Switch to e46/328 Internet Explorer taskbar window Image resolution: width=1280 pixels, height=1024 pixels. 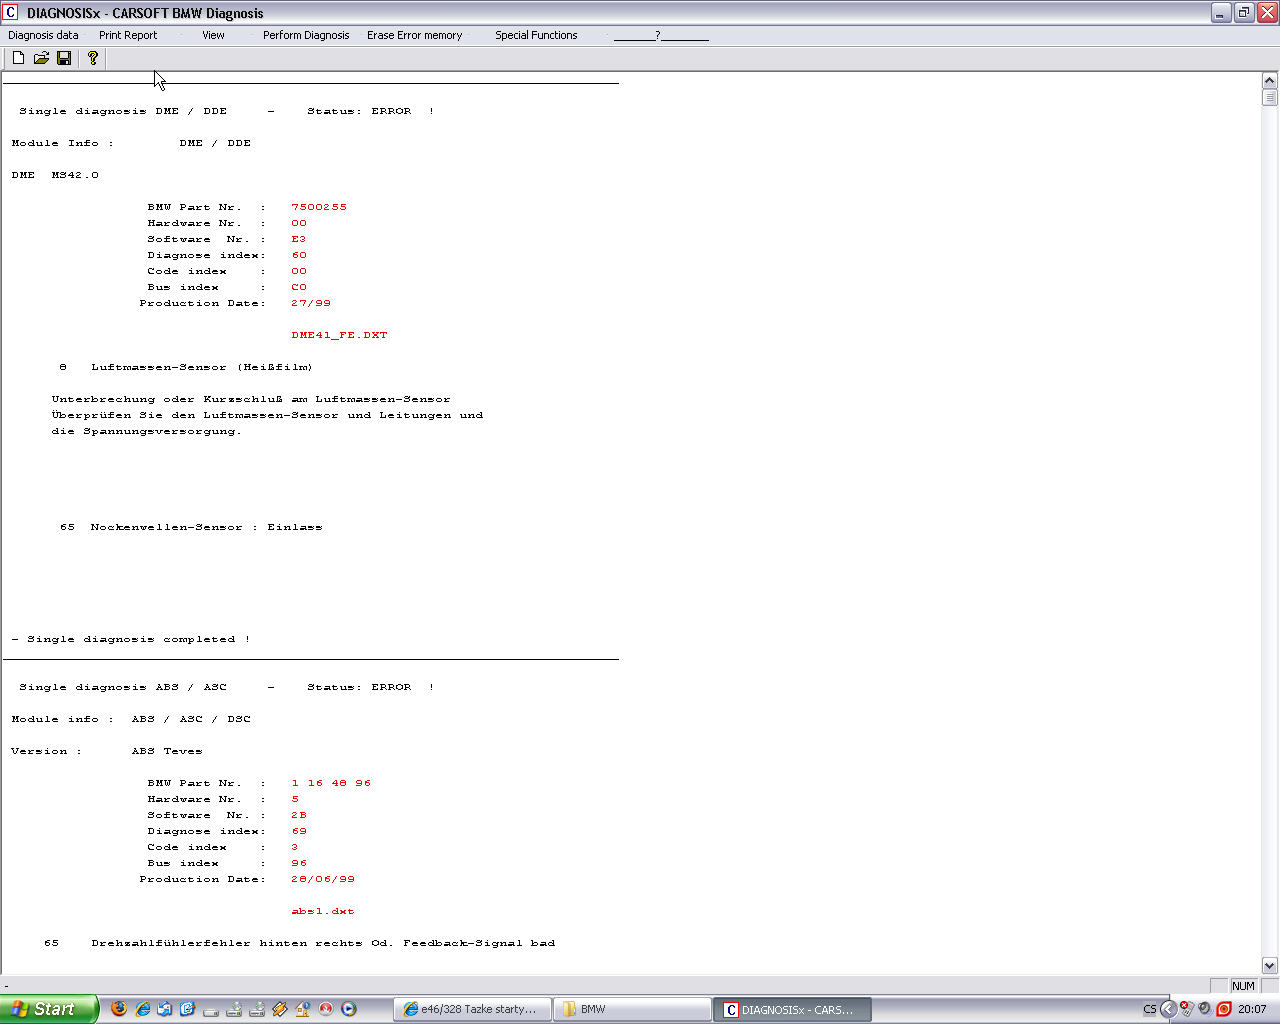pos(472,1009)
